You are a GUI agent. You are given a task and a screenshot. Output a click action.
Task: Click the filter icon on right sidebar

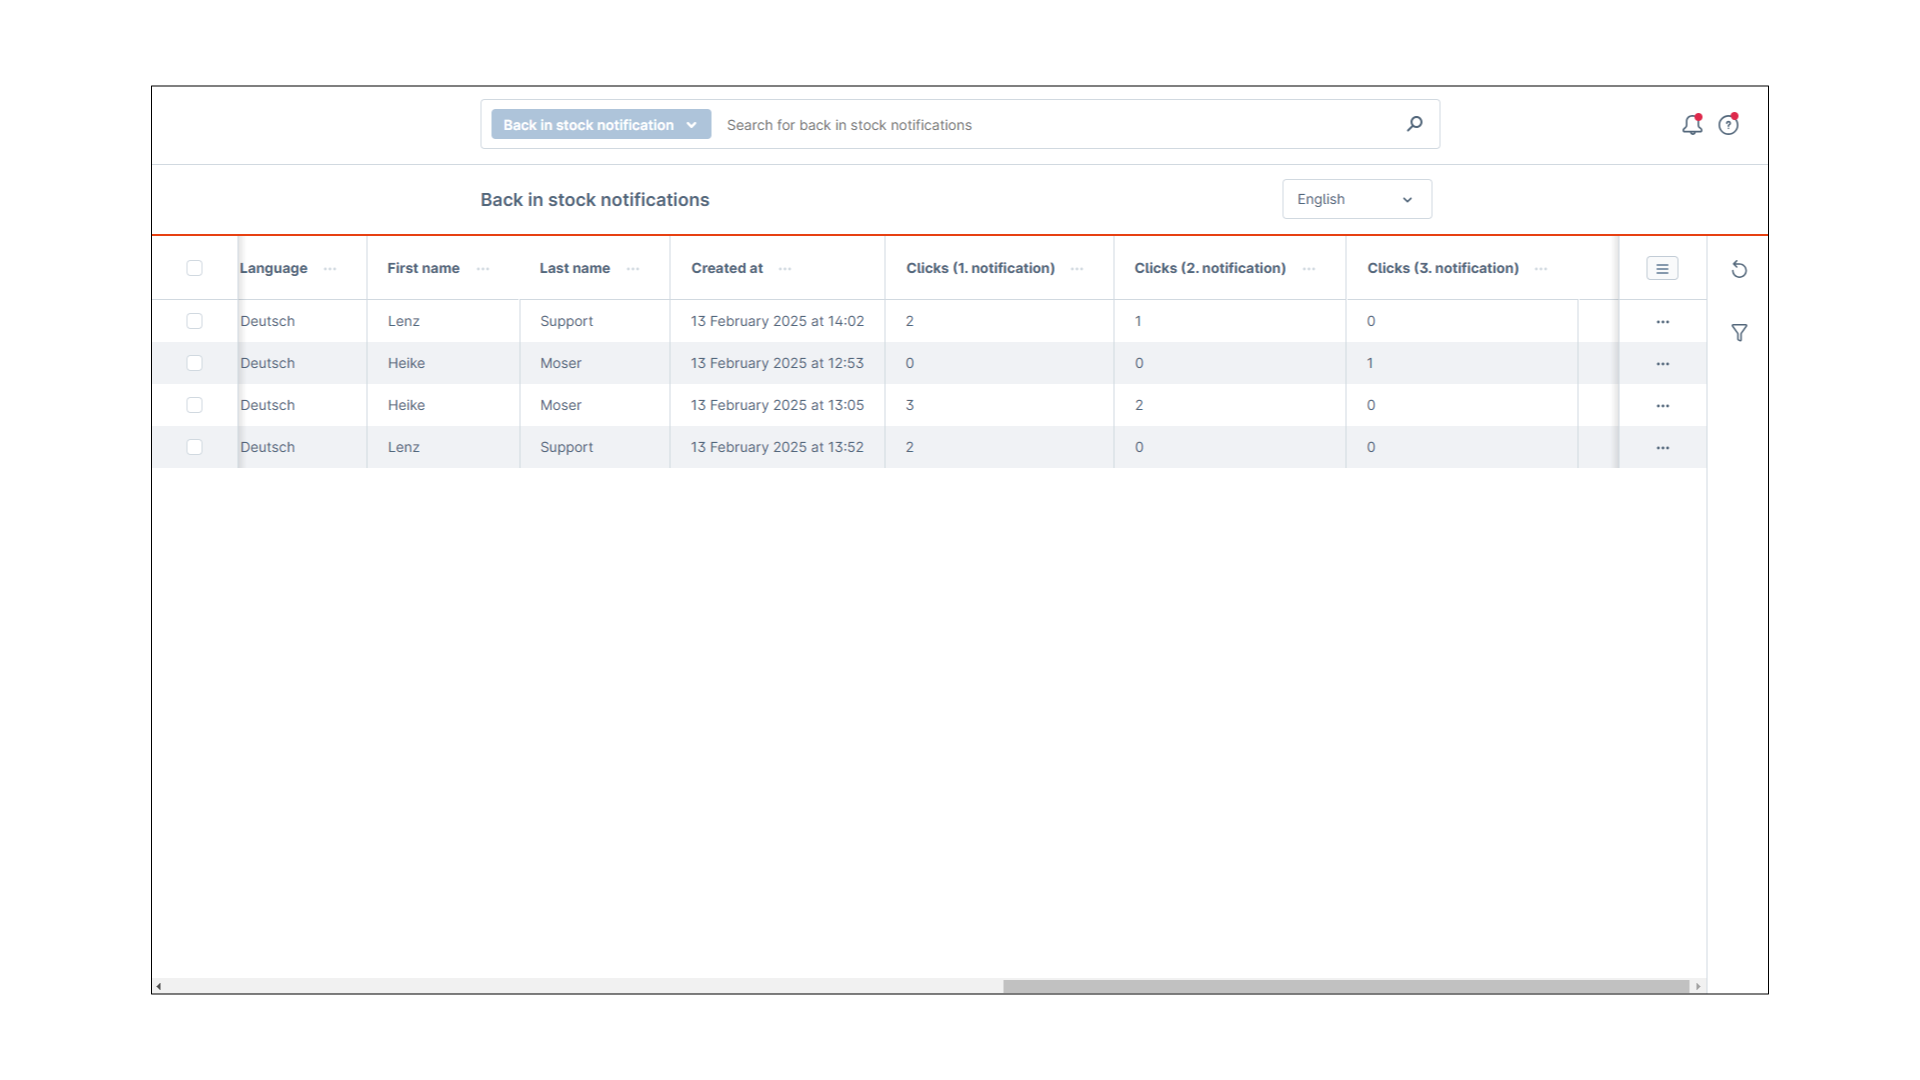tap(1739, 332)
